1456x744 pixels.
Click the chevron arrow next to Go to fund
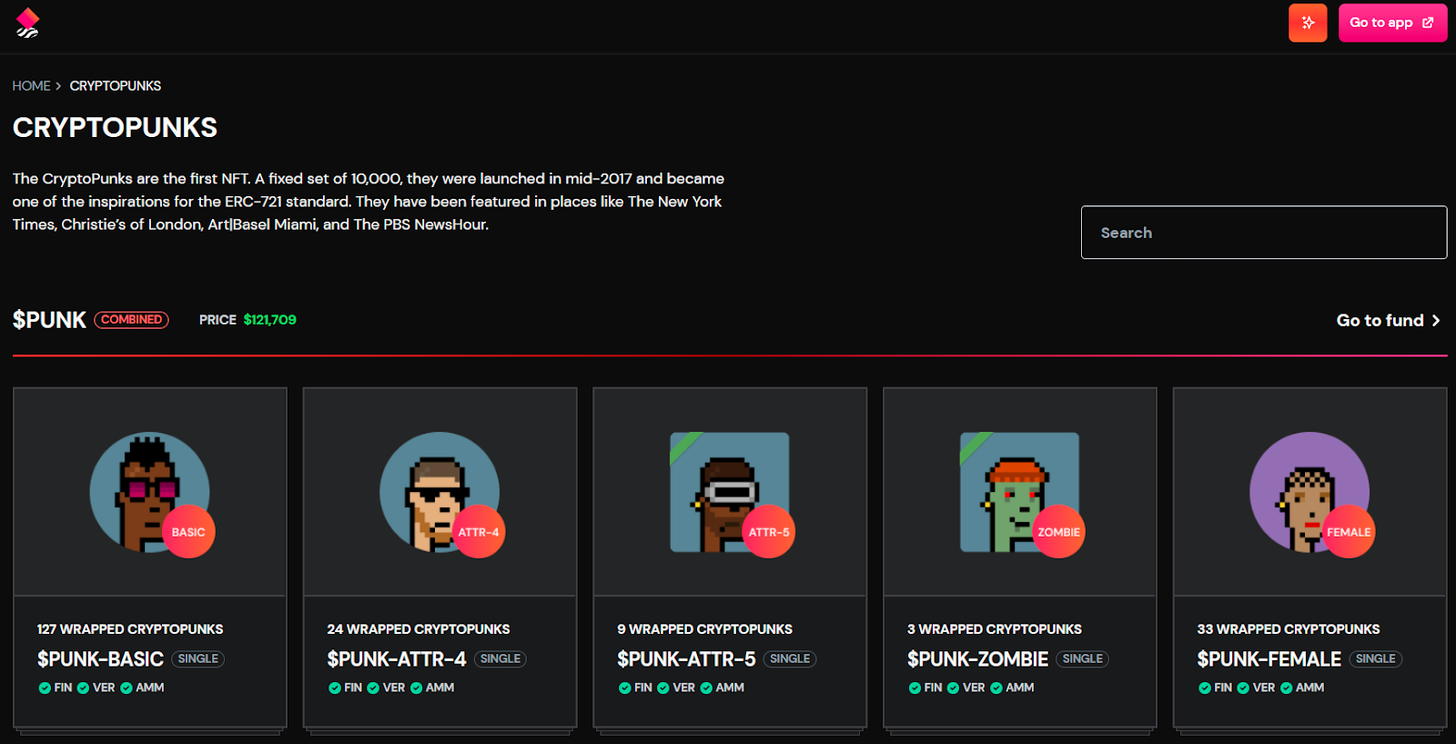pos(1436,320)
